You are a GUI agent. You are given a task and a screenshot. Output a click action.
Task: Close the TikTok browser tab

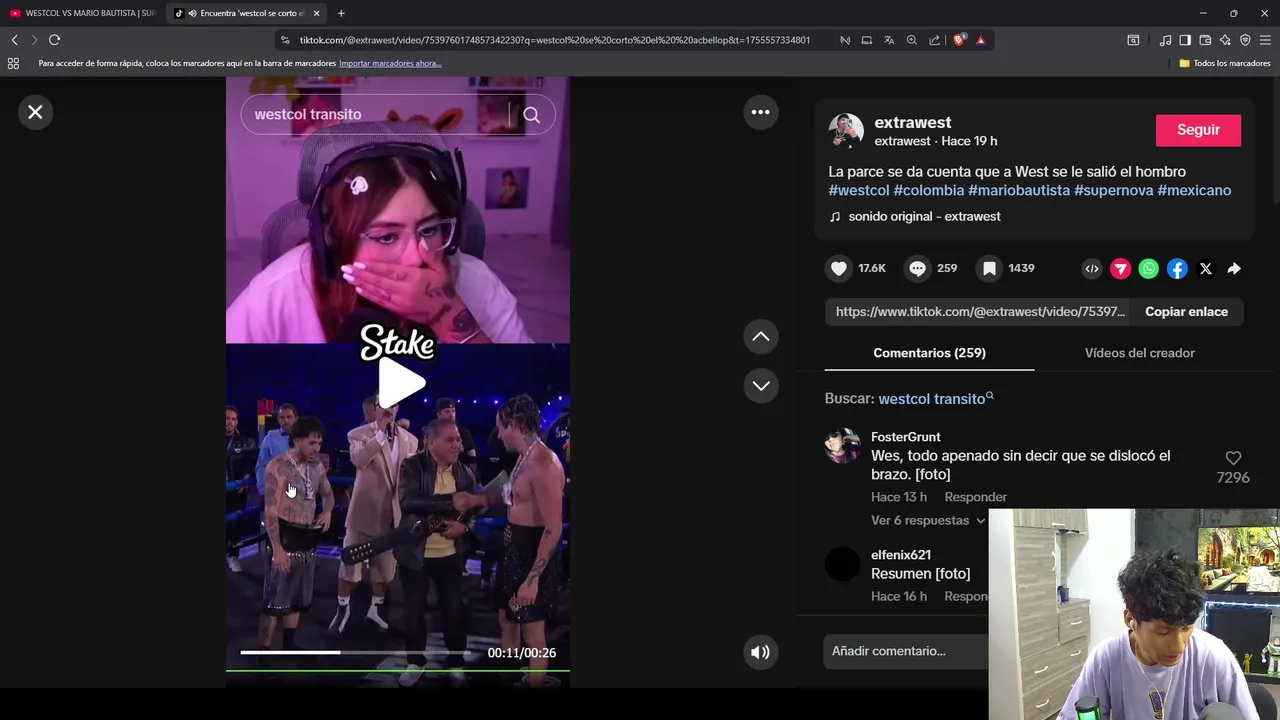click(x=317, y=13)
